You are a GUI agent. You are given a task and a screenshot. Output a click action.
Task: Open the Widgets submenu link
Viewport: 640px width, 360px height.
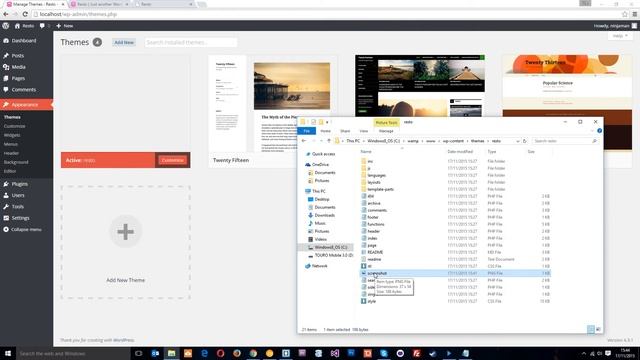point(12,135)
